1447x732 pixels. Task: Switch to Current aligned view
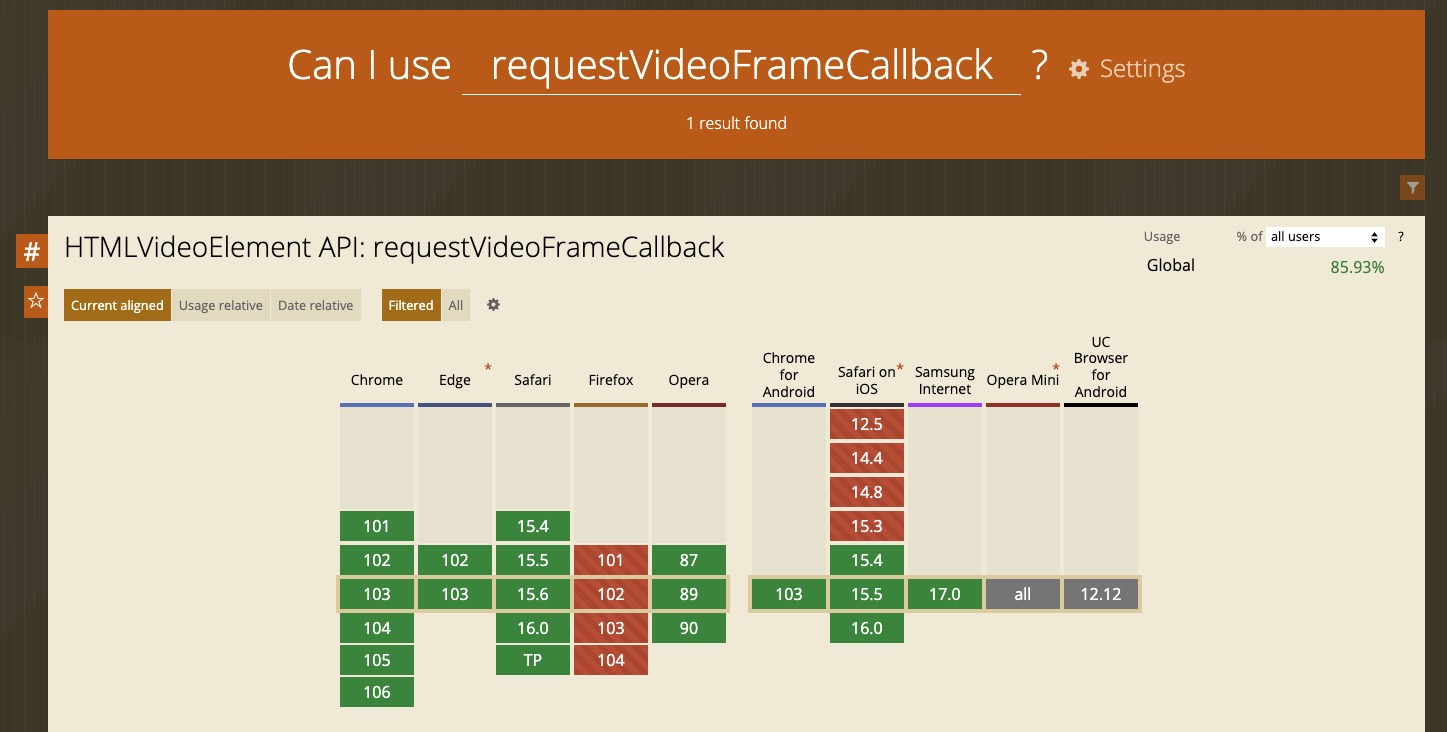click(x=117, y=305)
